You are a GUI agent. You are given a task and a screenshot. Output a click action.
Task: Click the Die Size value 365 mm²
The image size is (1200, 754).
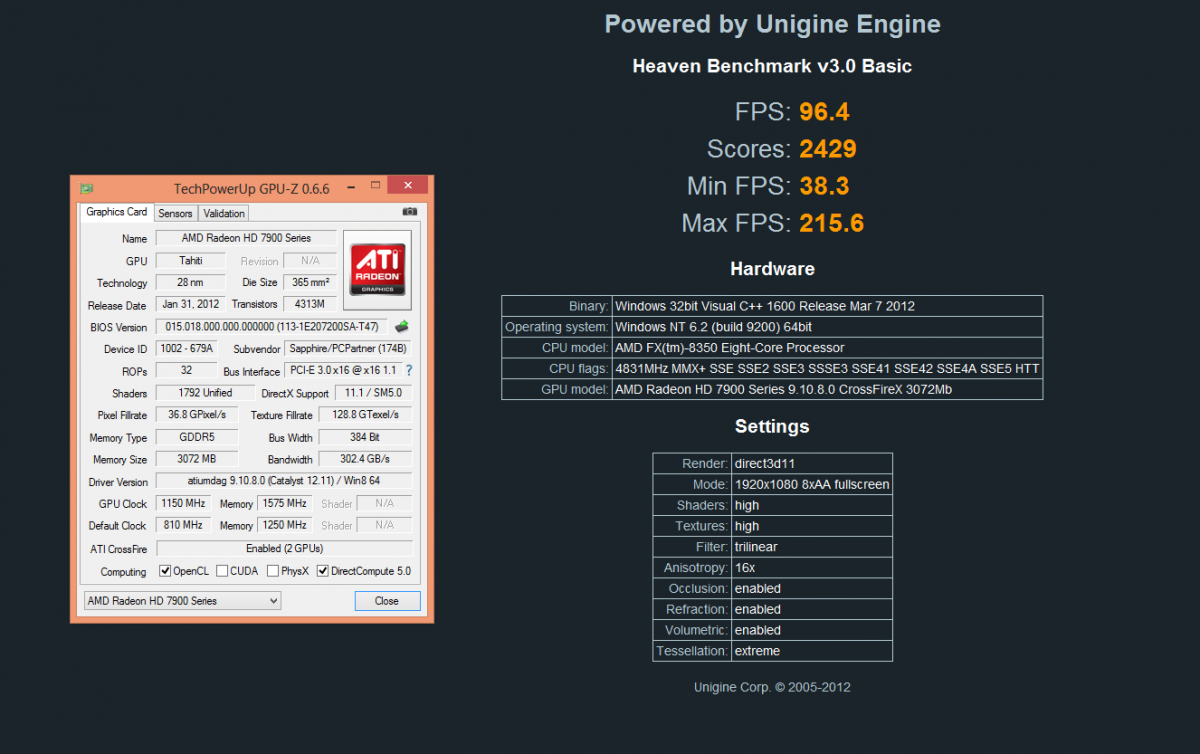(310, 282)
